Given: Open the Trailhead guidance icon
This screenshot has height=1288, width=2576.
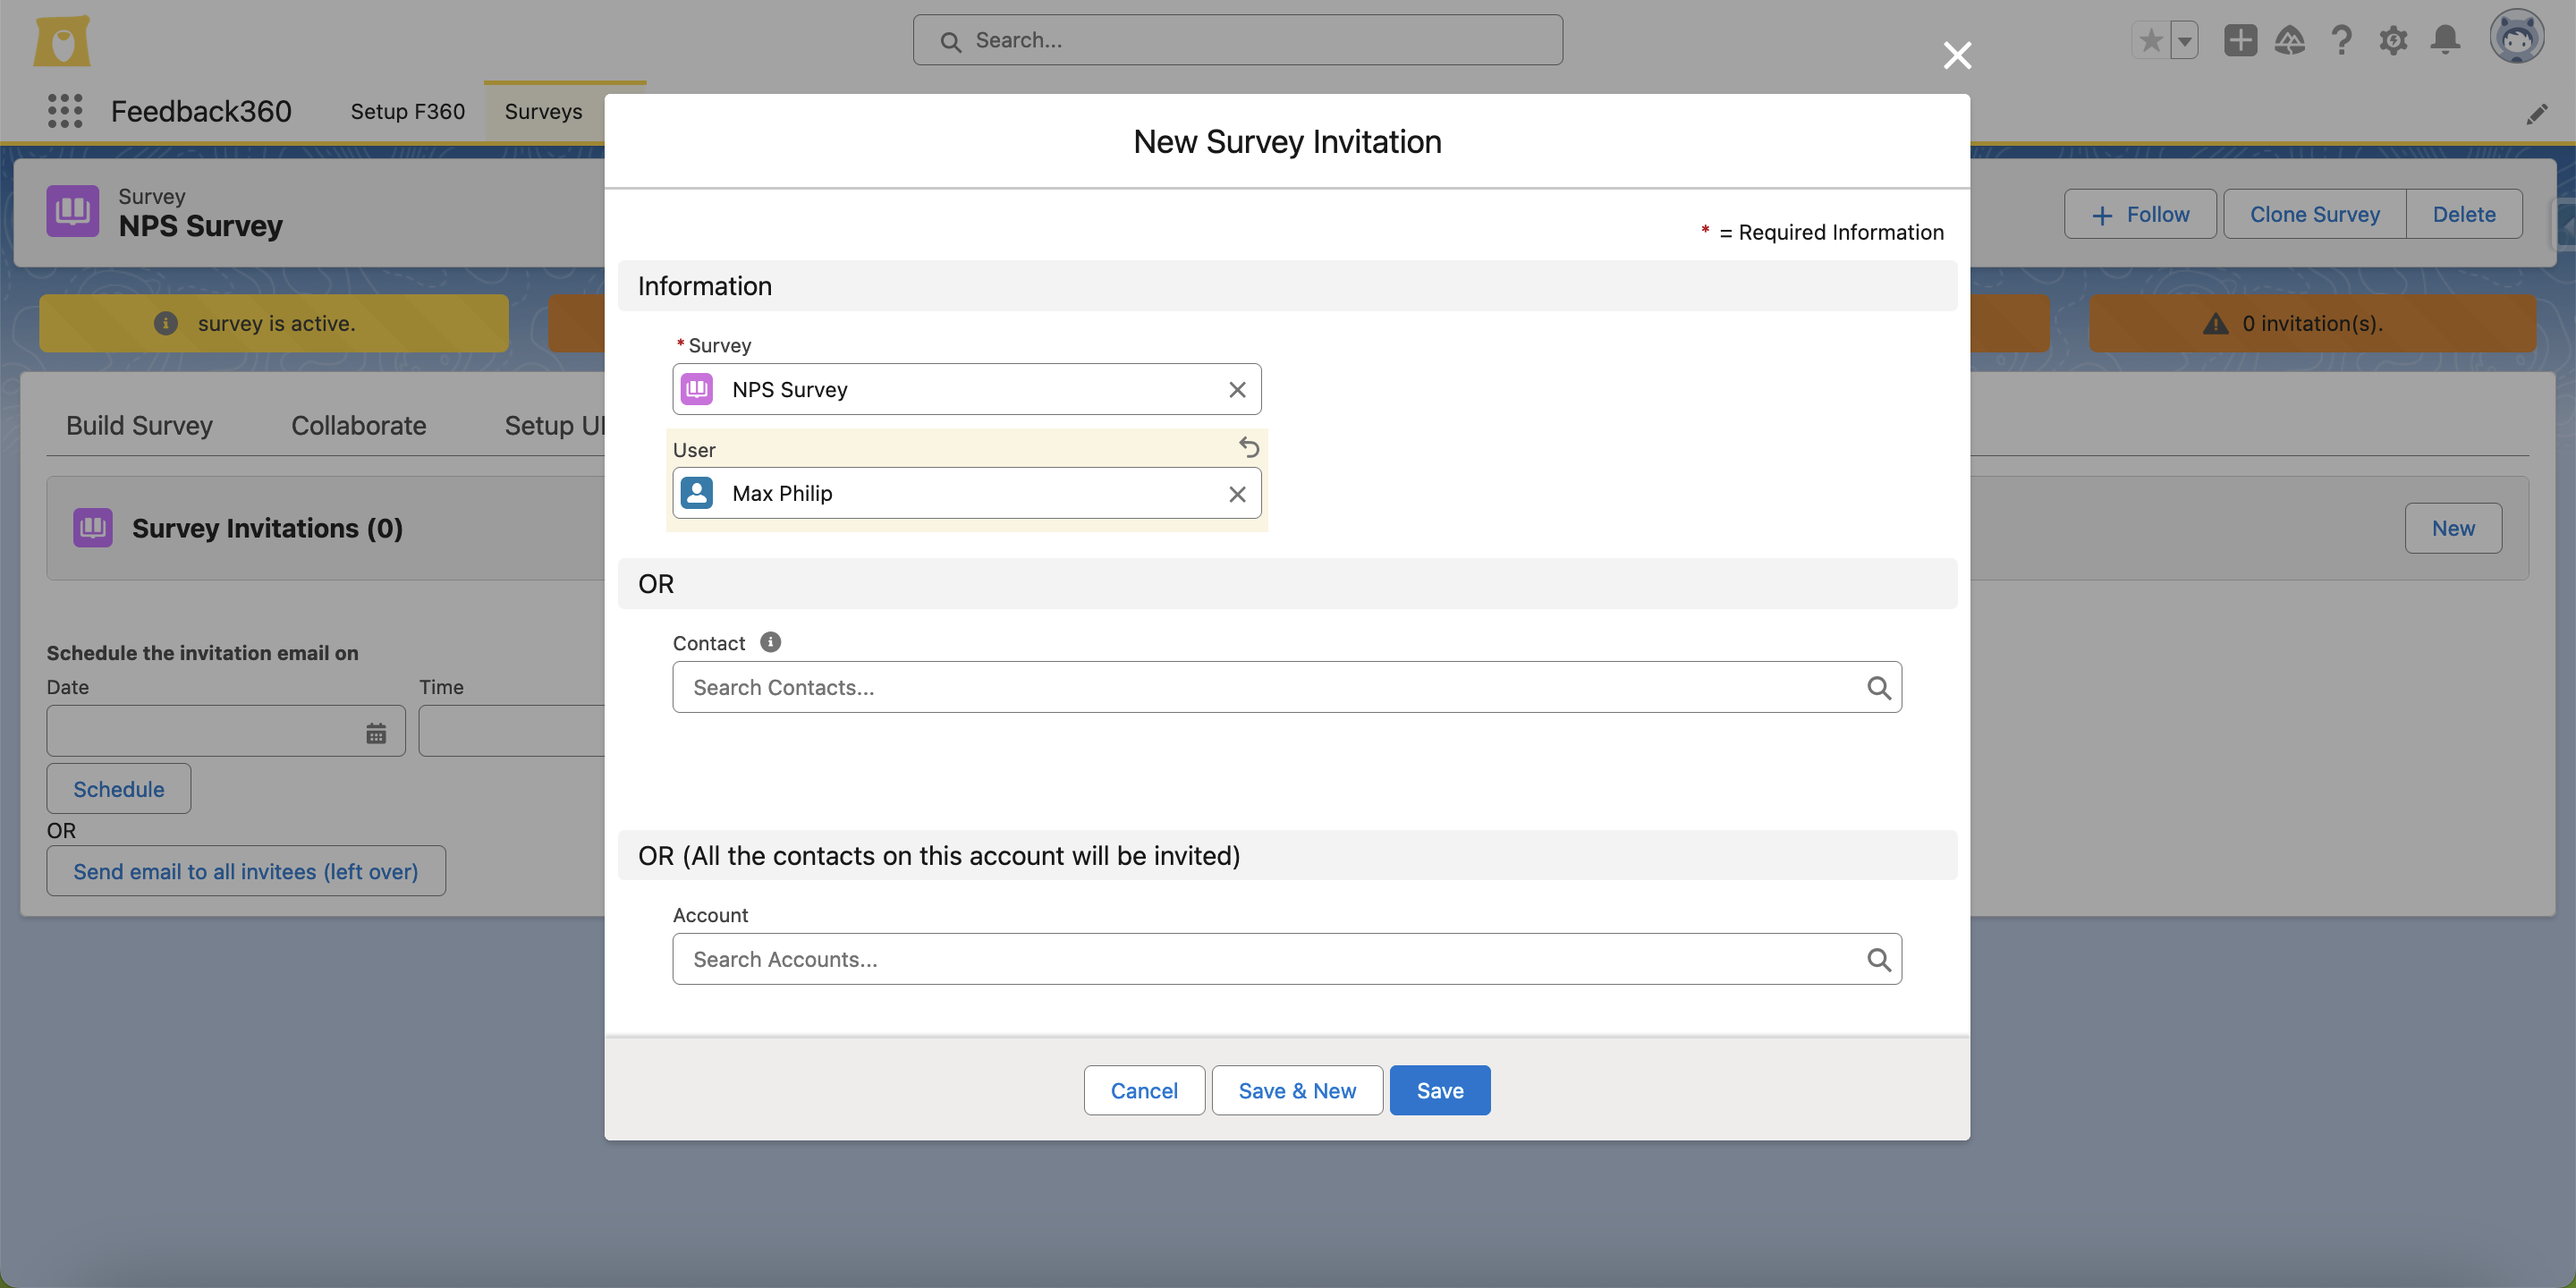Looking at the screenshot, I should pyautogui.click(x=2290, y=41).
